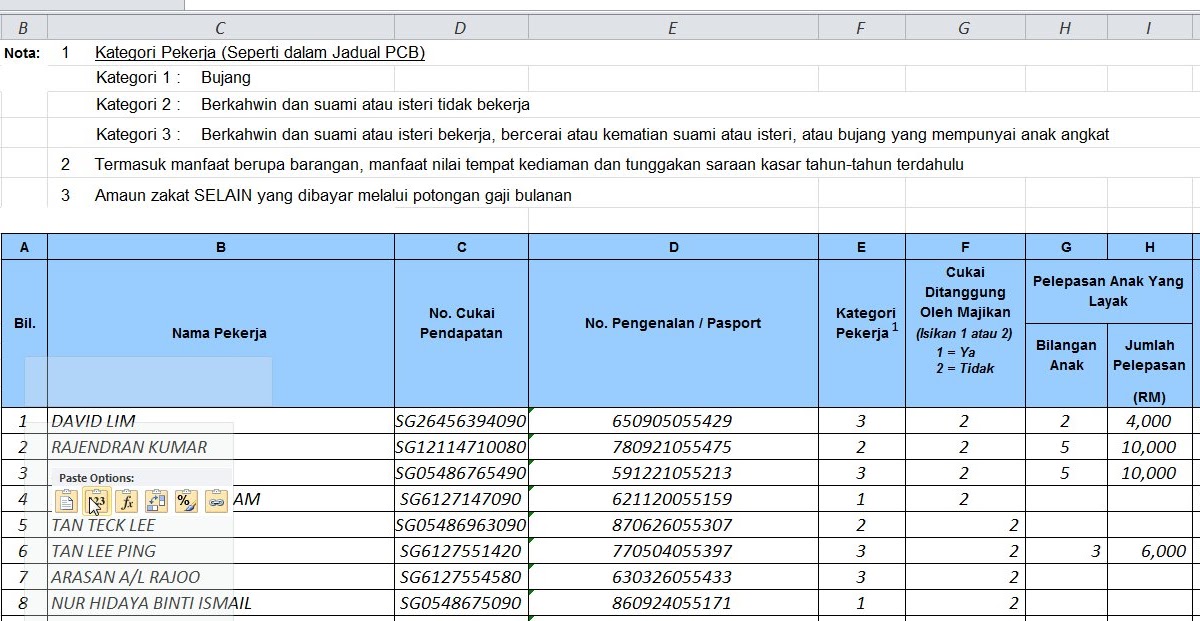The image size is (1200, 621).
Task: Select tax number SG0548675090
Action: [461, 603]
